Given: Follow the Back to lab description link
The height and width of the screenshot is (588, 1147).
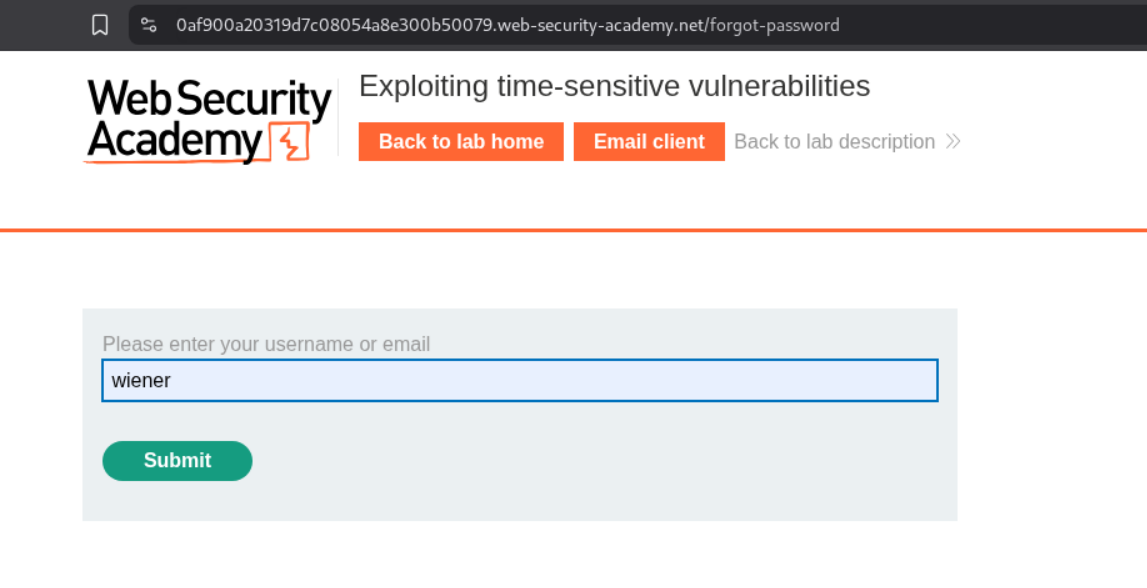Looking at the screenshot, I should 834,142.
